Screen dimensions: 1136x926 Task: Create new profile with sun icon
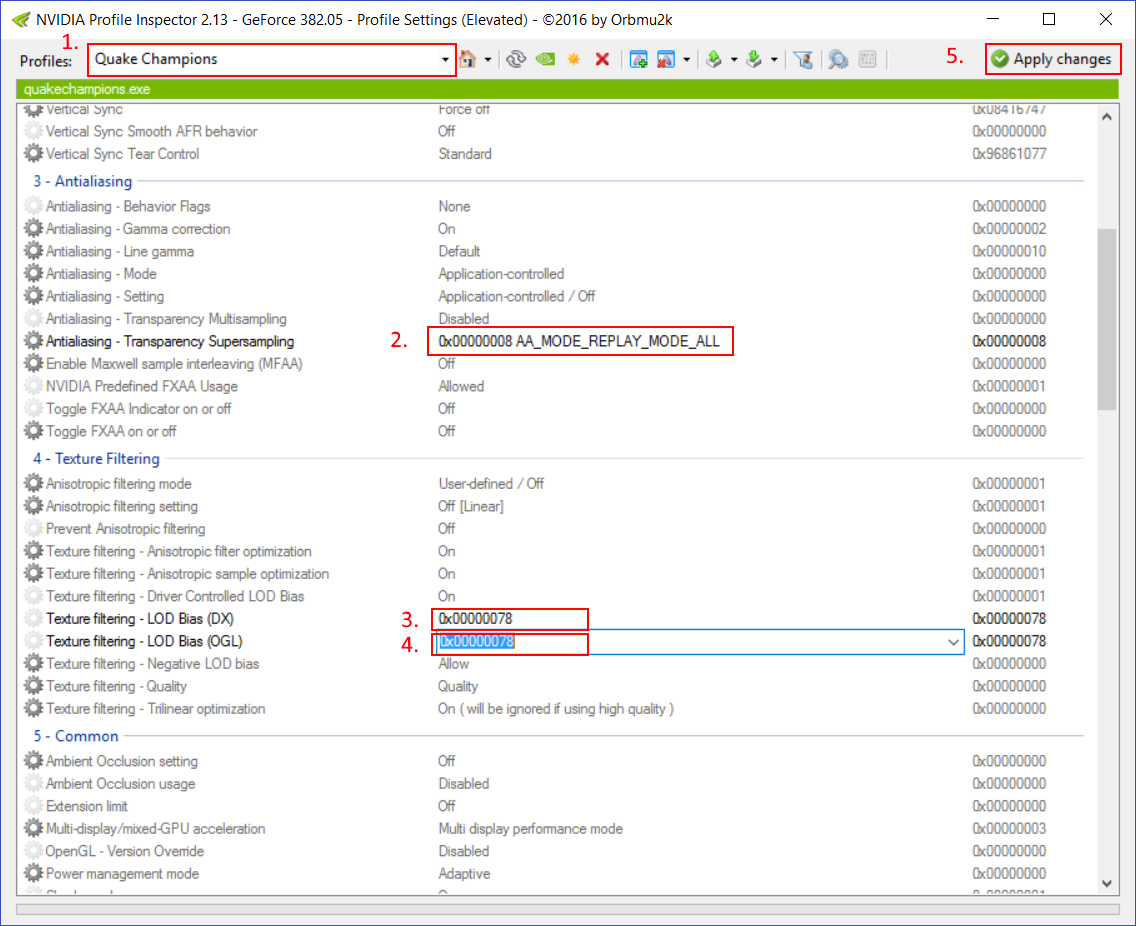click(x=574, y=60)
